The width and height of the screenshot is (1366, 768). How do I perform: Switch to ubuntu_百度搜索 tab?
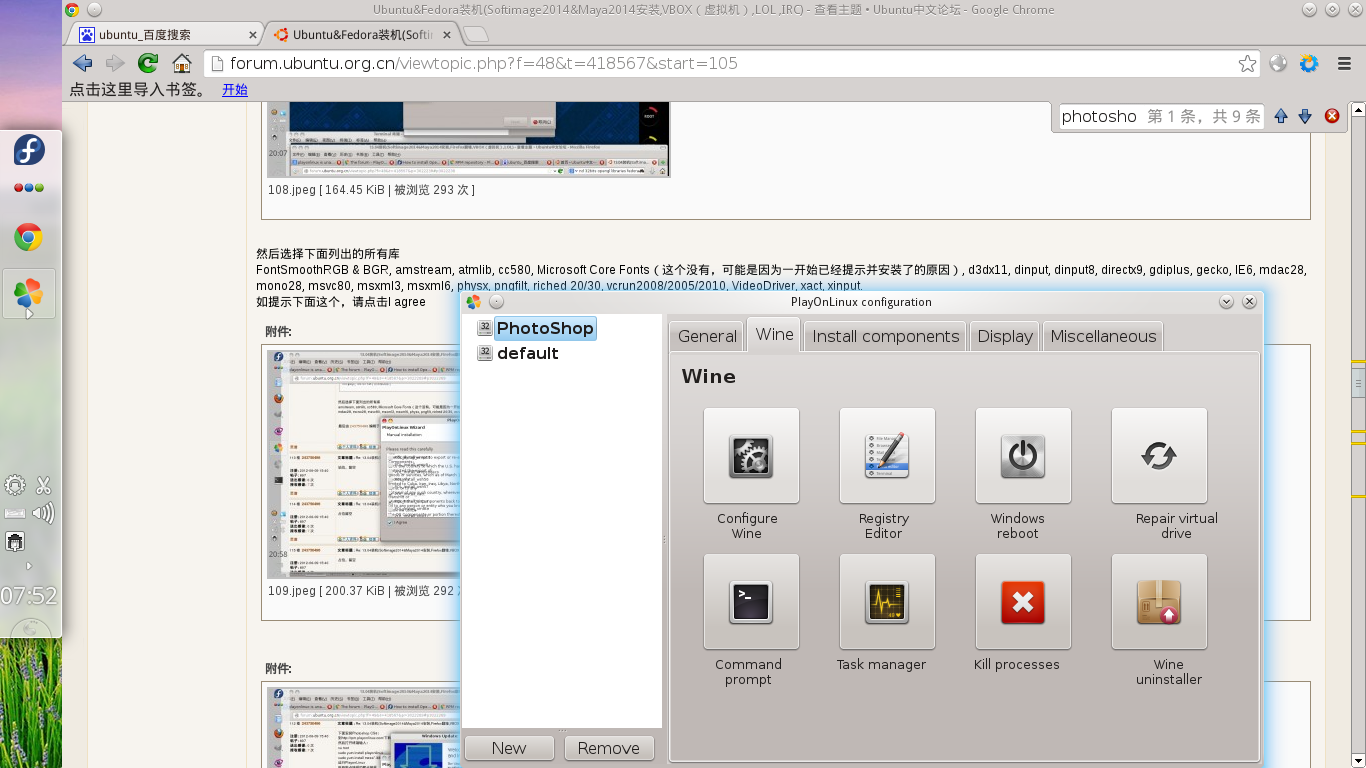(167, 34)
